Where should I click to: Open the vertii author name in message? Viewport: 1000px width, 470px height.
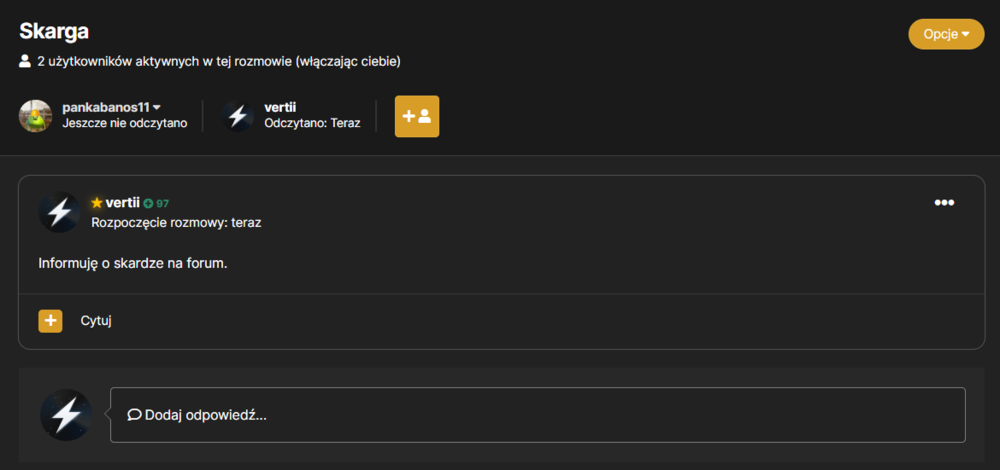click(x=122, y=203)
